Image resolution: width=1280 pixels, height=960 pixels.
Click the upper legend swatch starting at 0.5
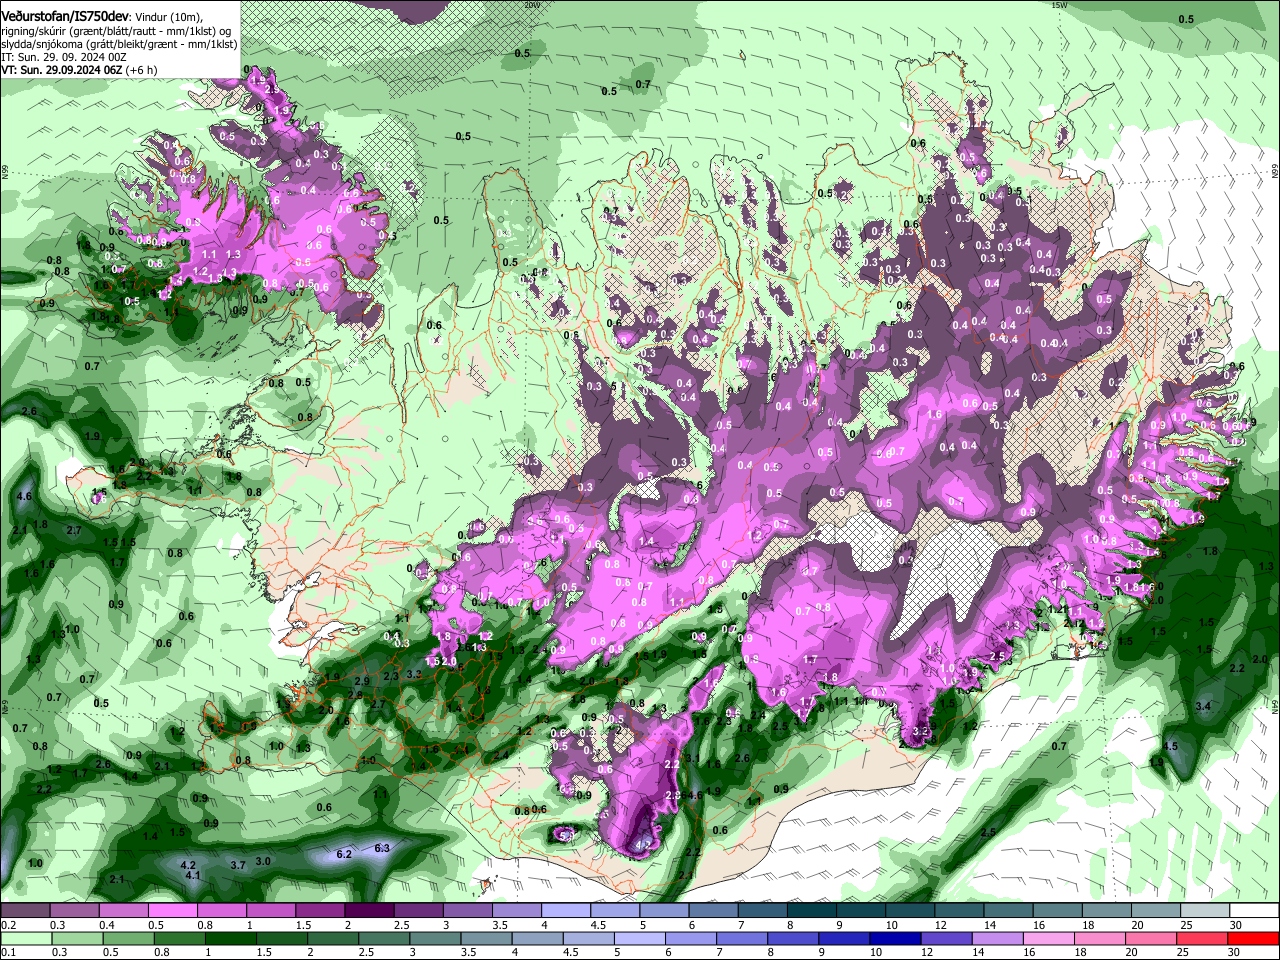(173, 911)
